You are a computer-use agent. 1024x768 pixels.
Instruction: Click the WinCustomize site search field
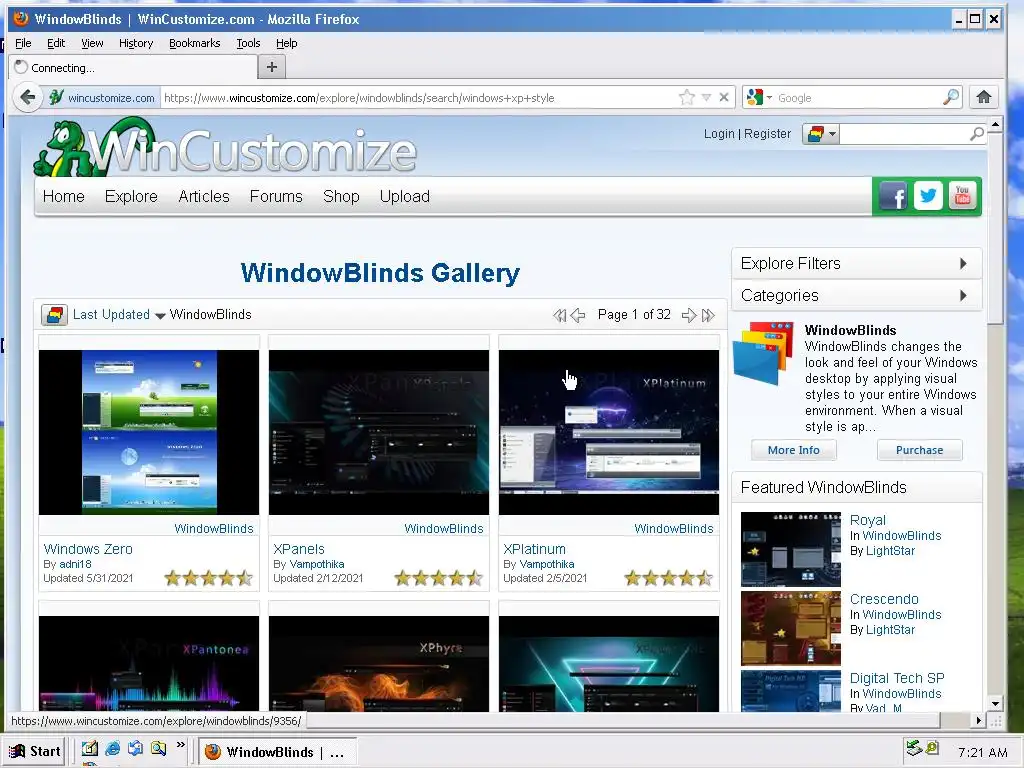[904, 134]
